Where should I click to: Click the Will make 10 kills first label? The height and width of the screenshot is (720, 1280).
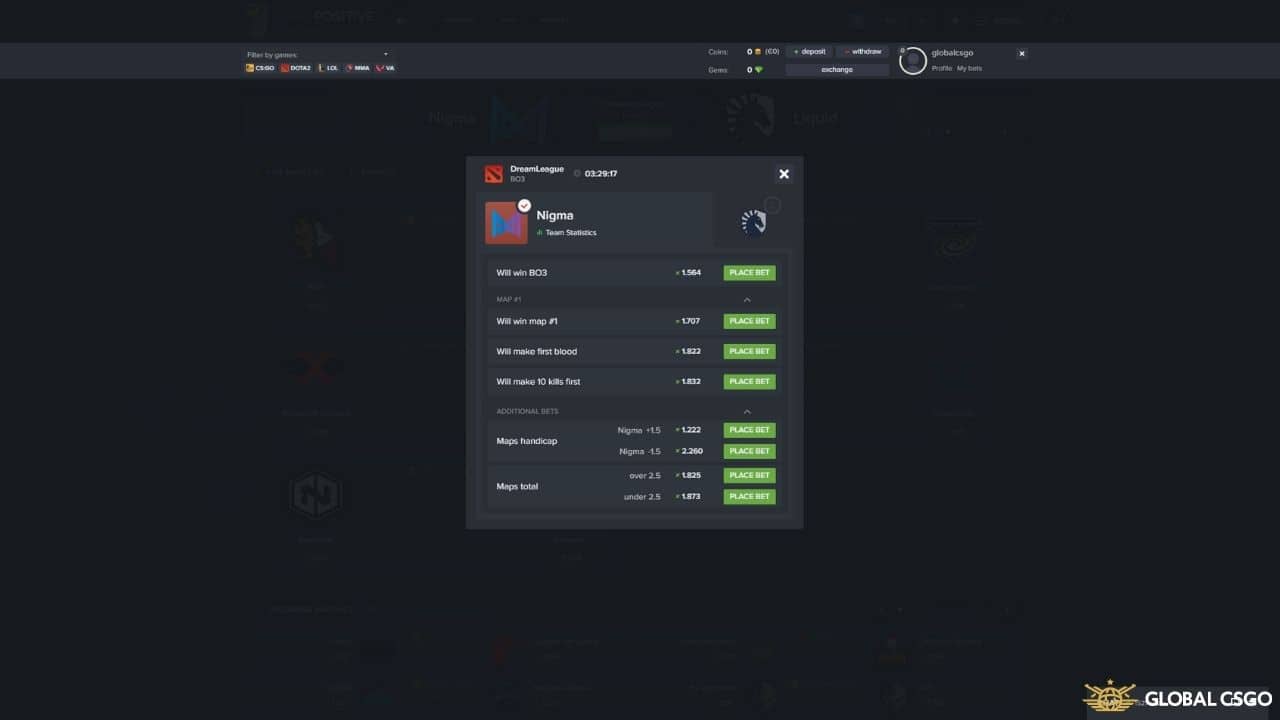tap(538, 382)
